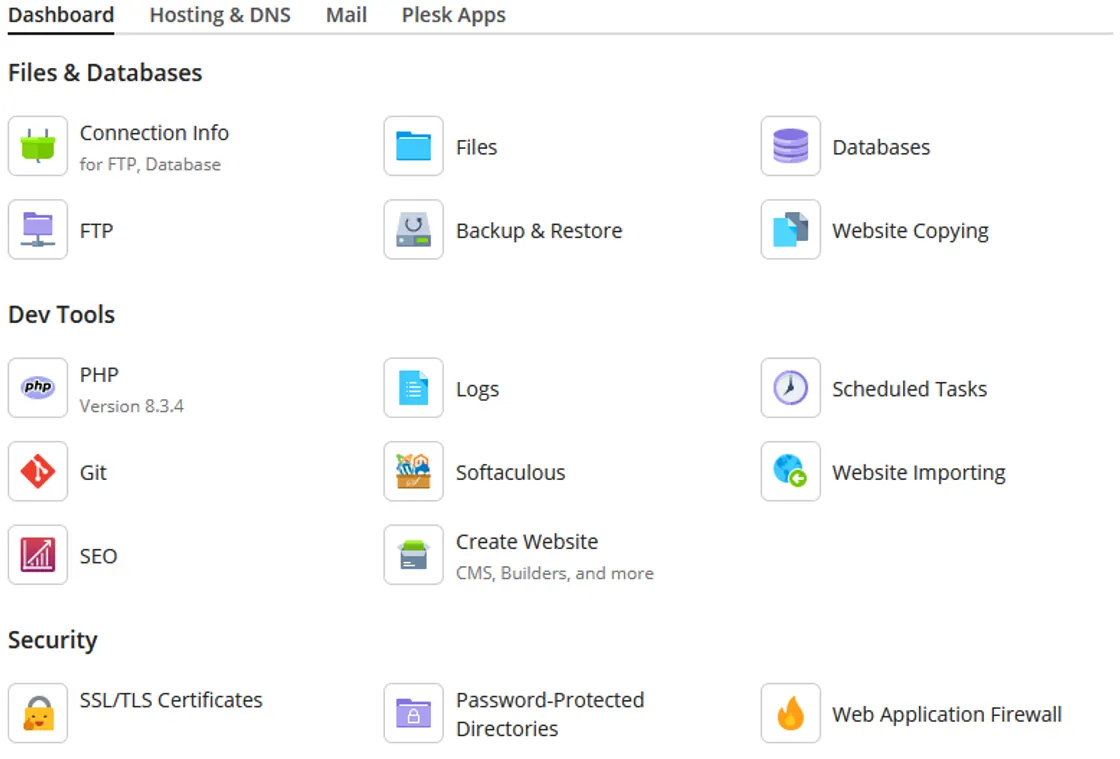Switch to the Hosting & DNS tab

220,15
